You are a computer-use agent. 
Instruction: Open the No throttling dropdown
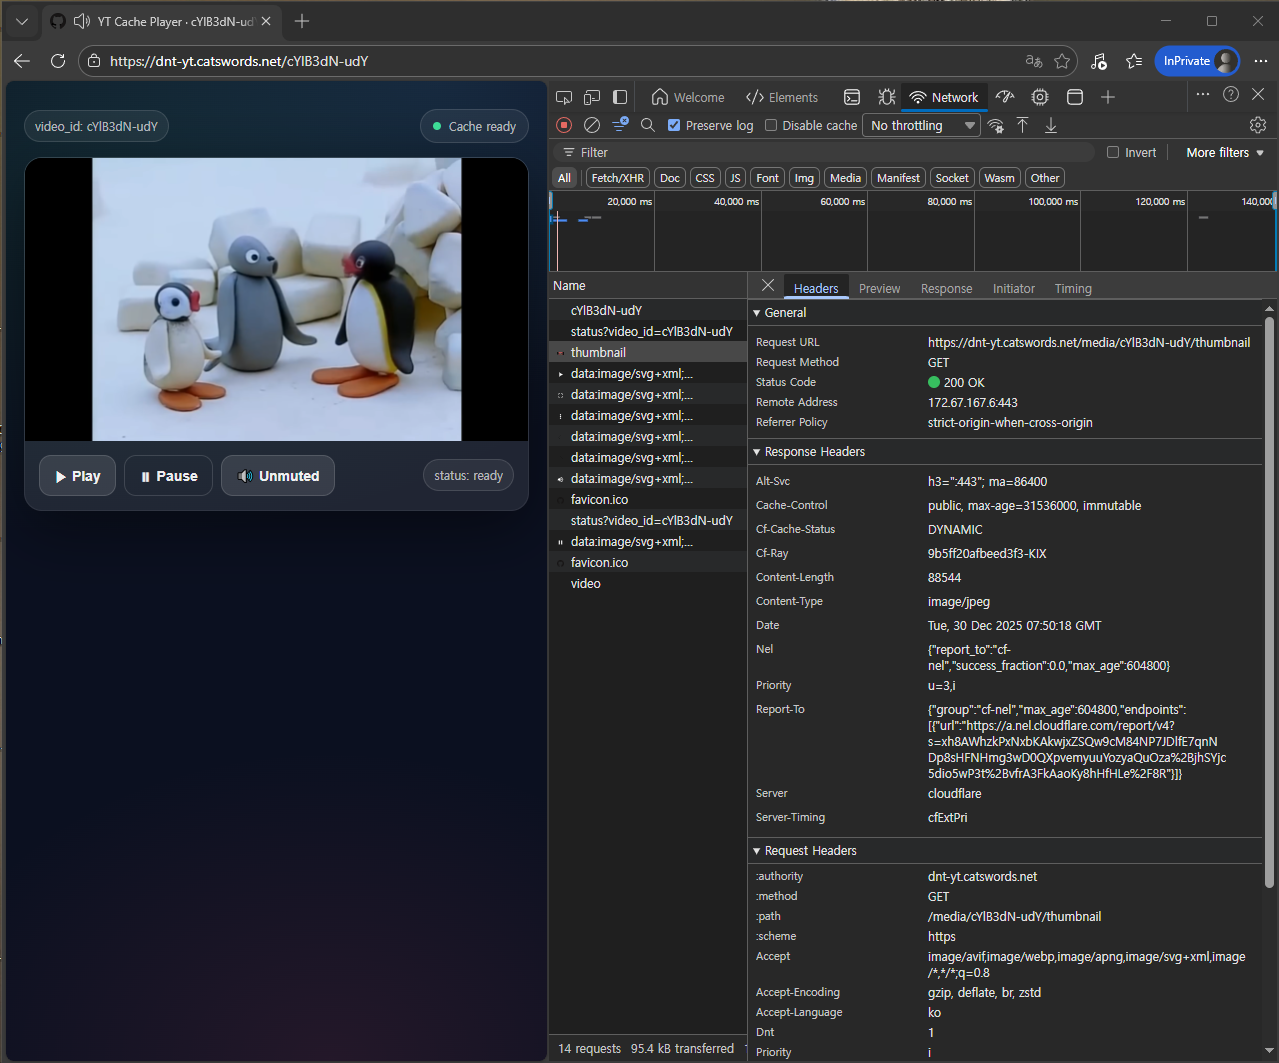coord(922,125)
